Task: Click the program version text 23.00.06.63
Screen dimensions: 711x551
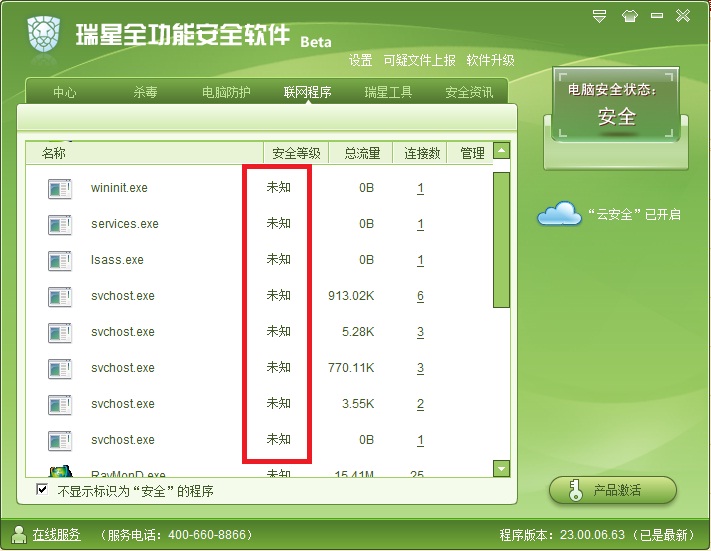Action: tap(592, 535)
